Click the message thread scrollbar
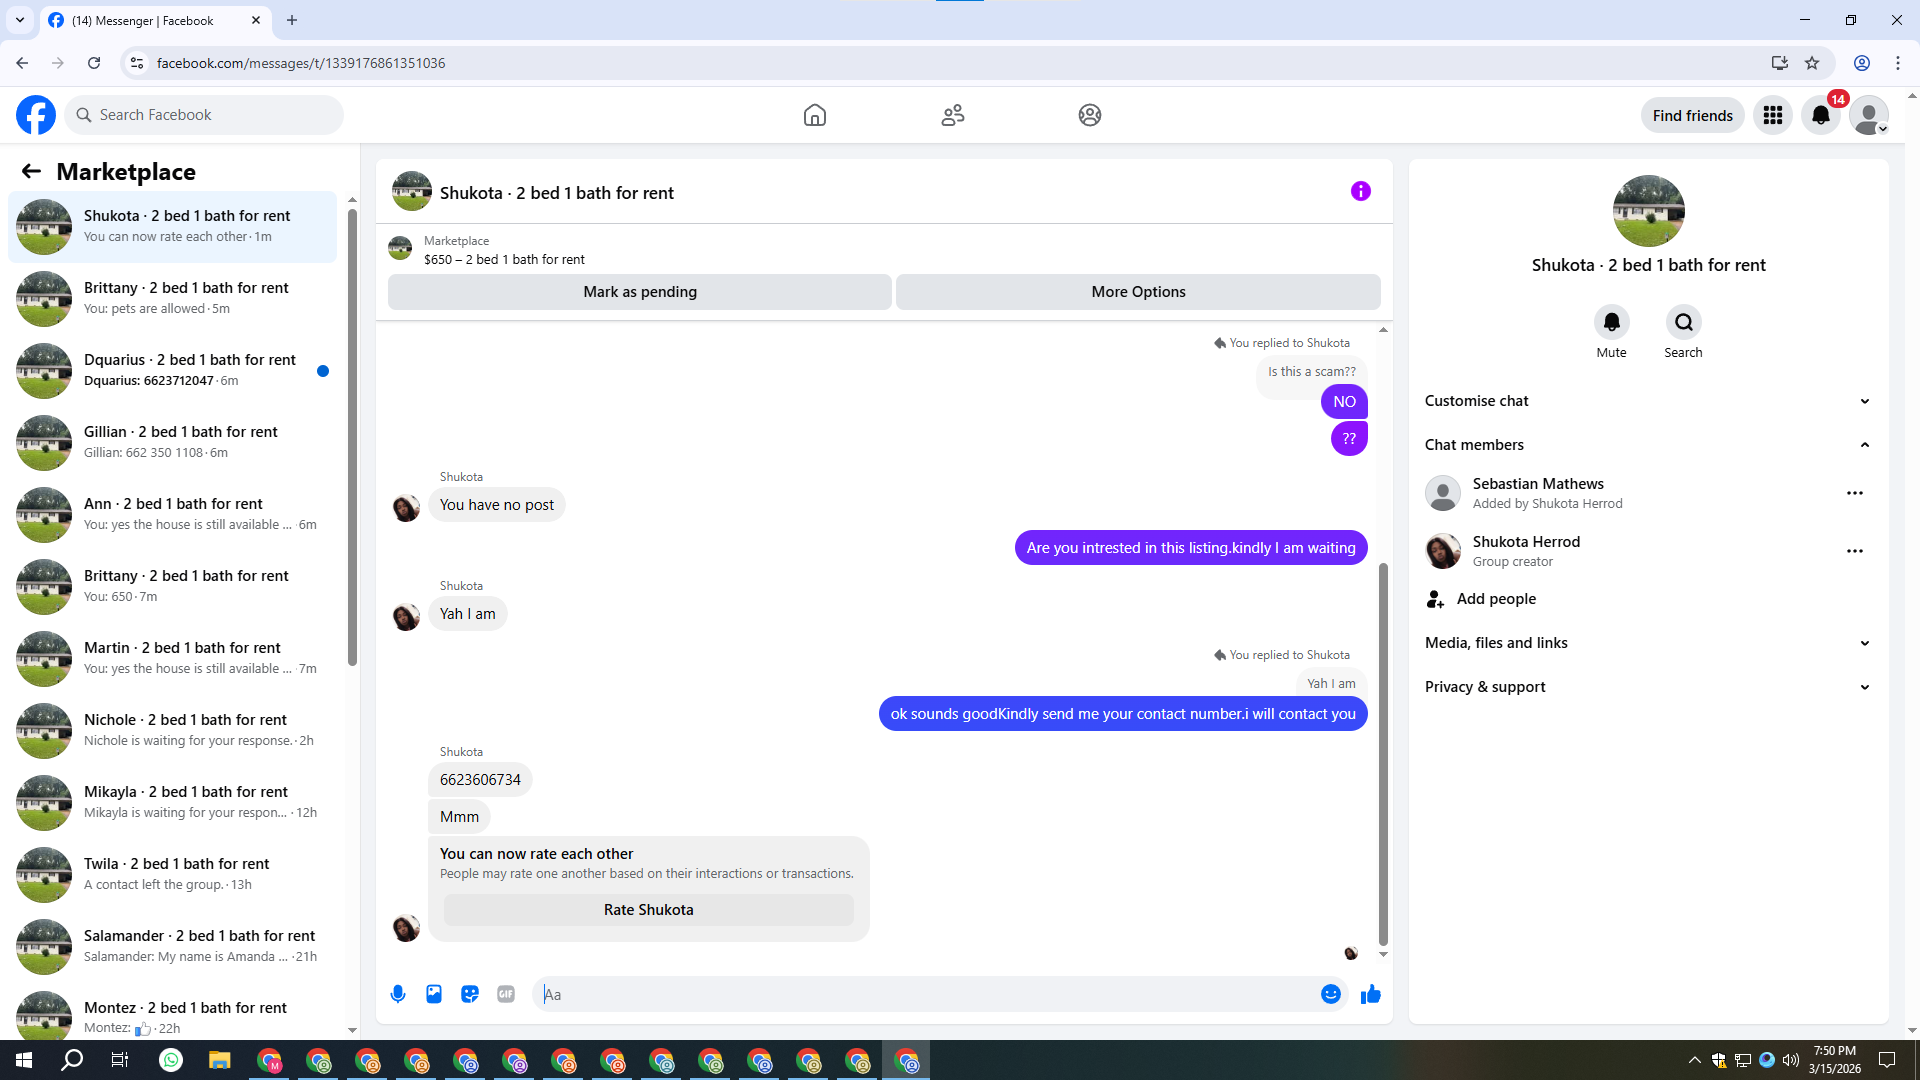Image resolution: width=1920 pixels, height=1080 pixels. tap(1383, 754)
